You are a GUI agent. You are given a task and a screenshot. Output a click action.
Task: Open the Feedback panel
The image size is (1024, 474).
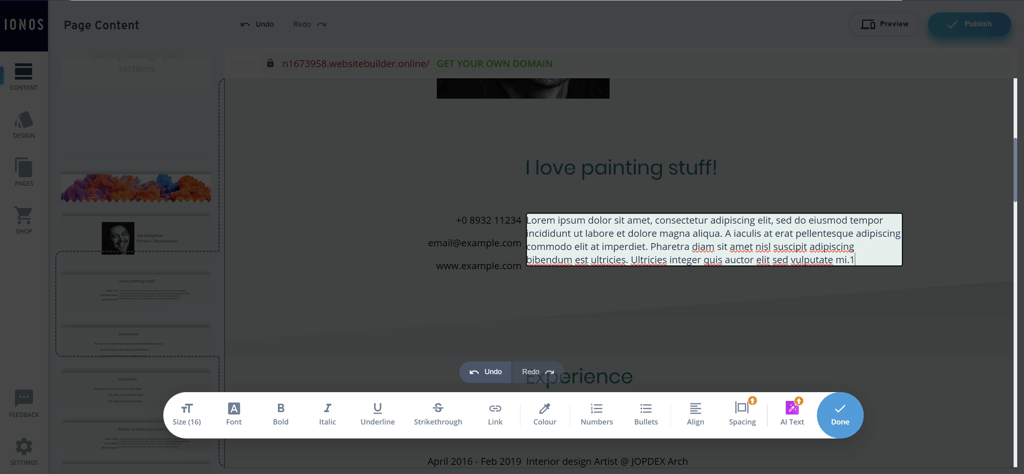point(24,404)
